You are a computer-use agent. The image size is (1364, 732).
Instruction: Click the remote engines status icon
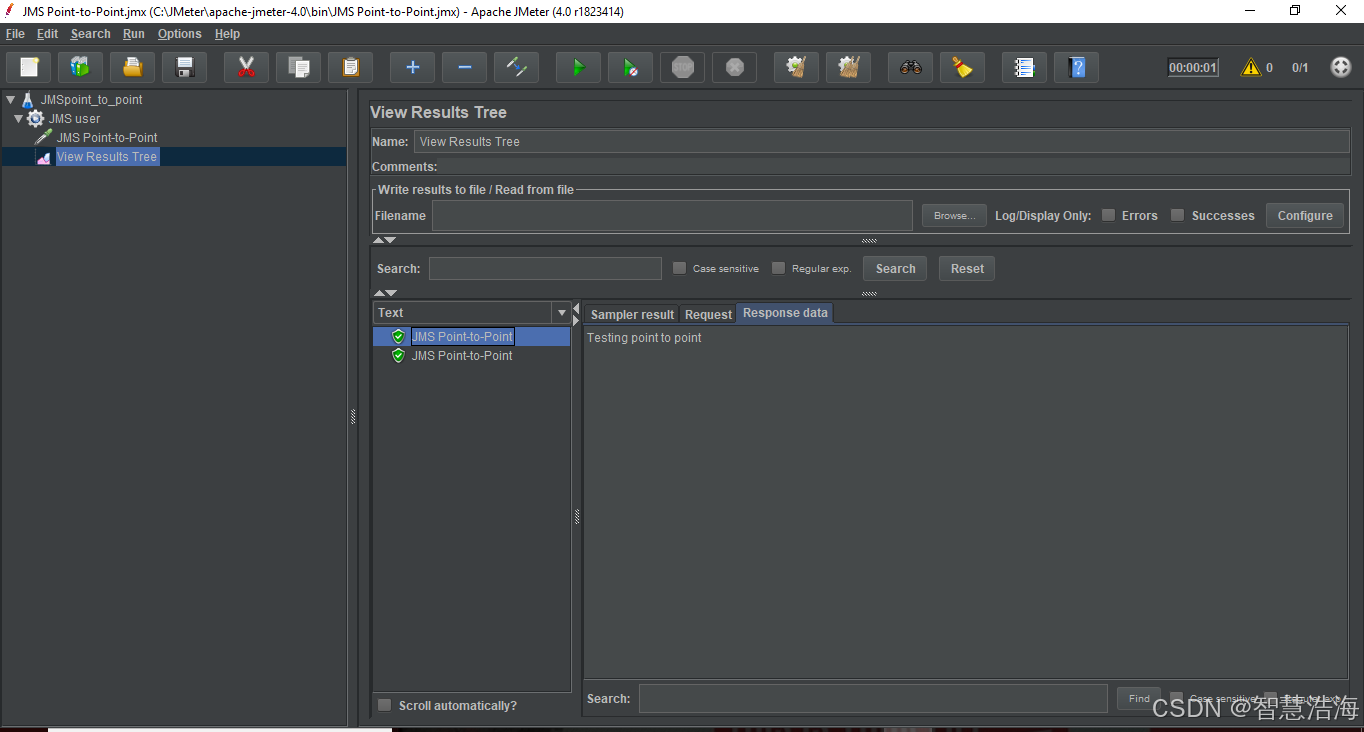click(1341, 67)
